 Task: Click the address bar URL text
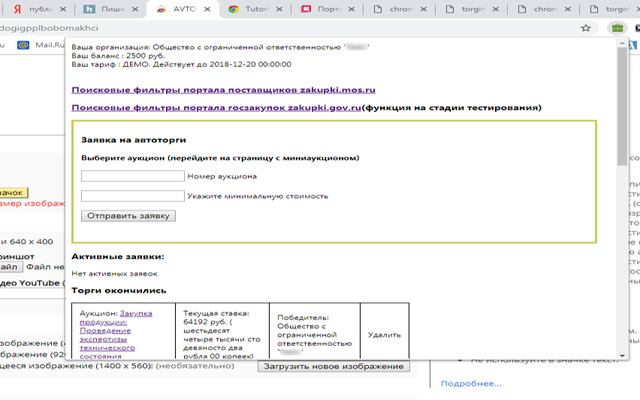[x=49, y=28]
